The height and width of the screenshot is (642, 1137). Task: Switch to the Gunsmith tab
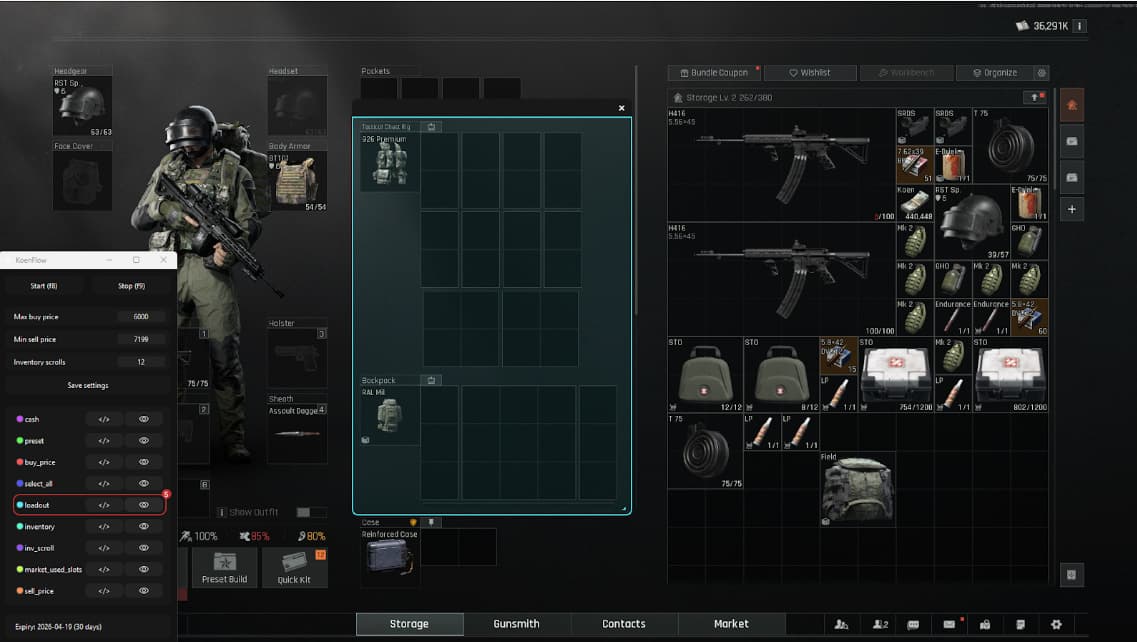click(516, 624)
